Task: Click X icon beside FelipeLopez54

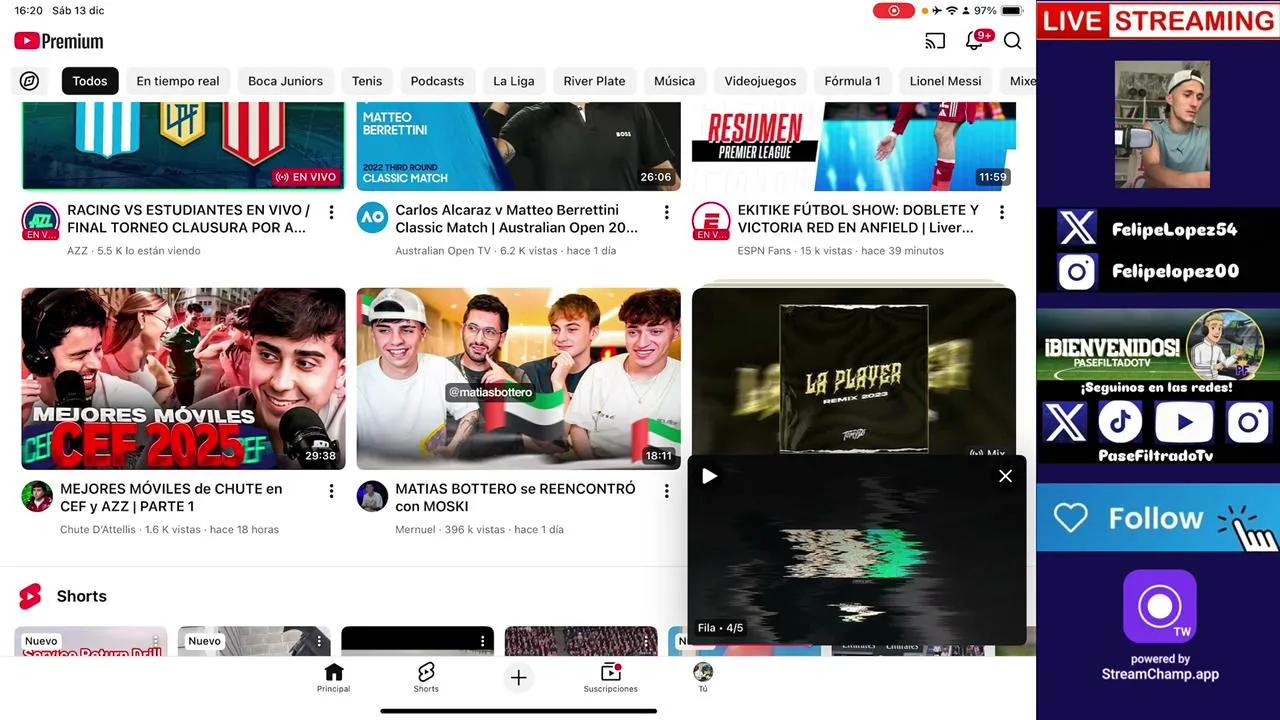Action: pyautogui.click(x=1077, y=229)
